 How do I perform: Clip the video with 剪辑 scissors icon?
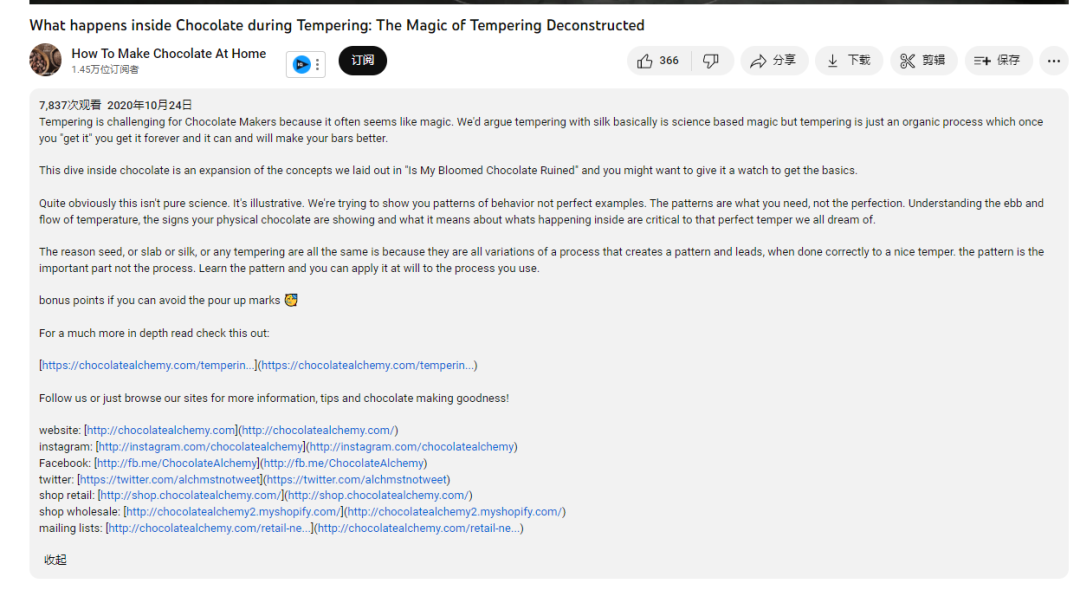[924, 61]
